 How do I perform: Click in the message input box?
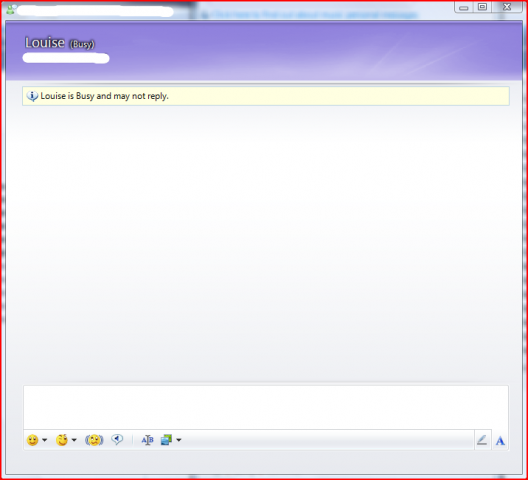pyautogui.click(x=266, y=407)
